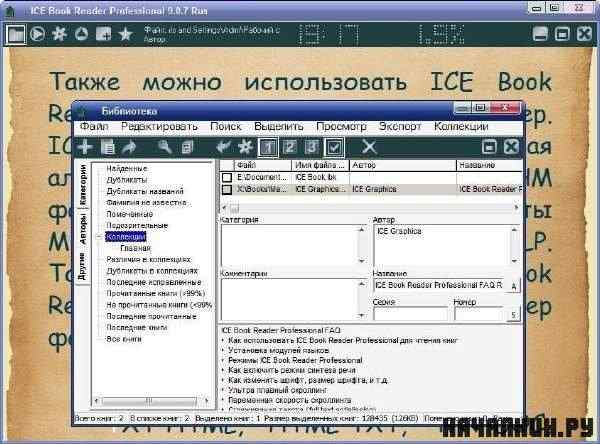Open the Выделить menu
600x444 pixels.
click(x=279, y=126)
